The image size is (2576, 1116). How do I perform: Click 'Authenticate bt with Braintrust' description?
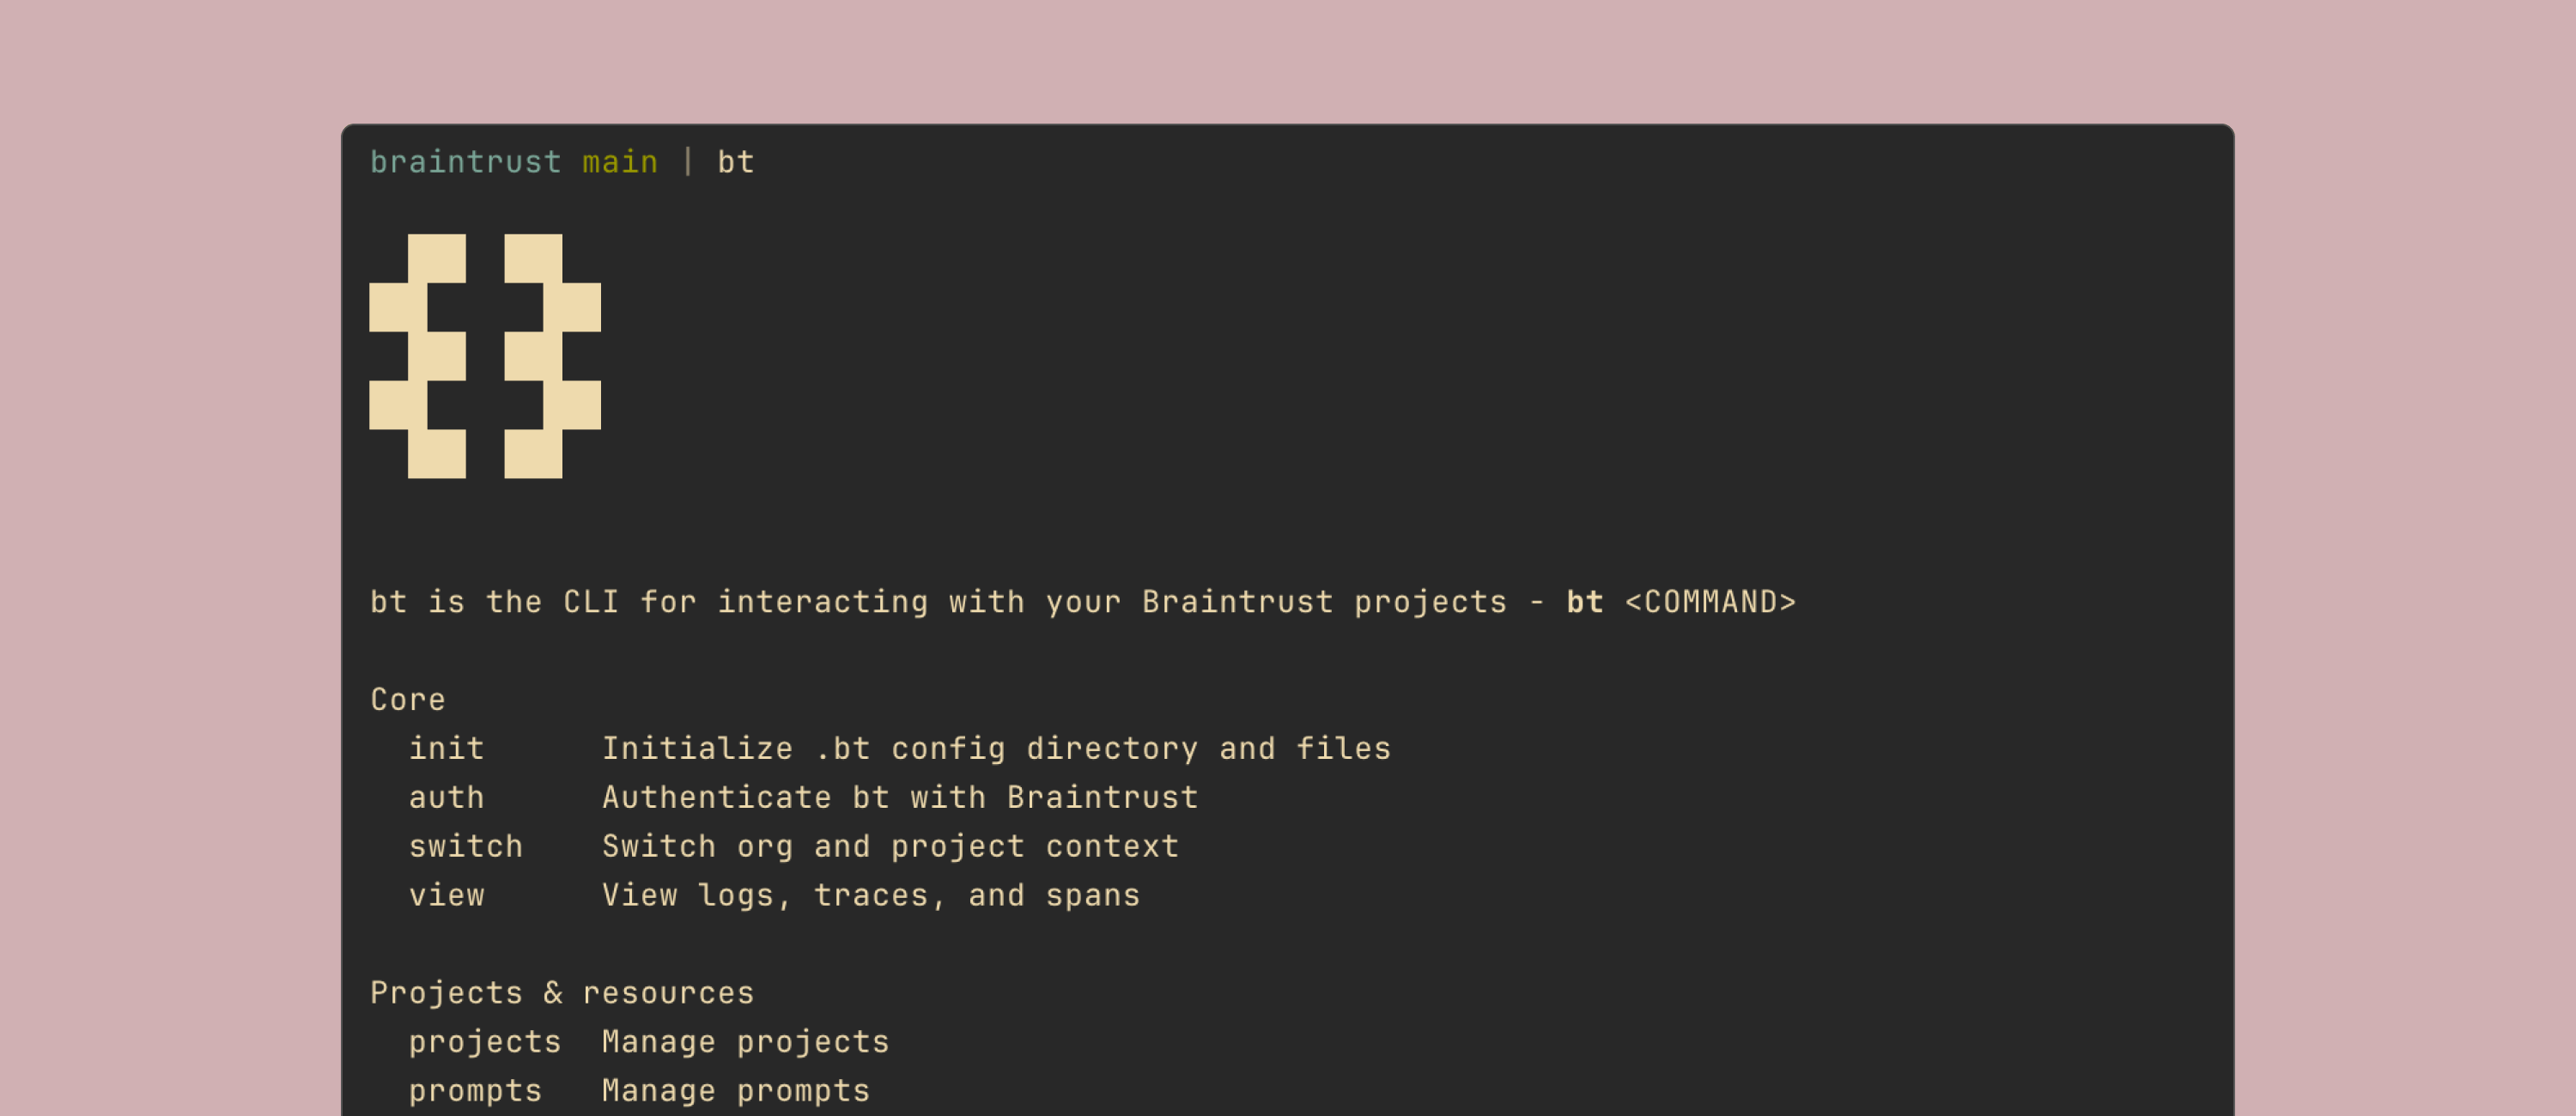[900, 798]
